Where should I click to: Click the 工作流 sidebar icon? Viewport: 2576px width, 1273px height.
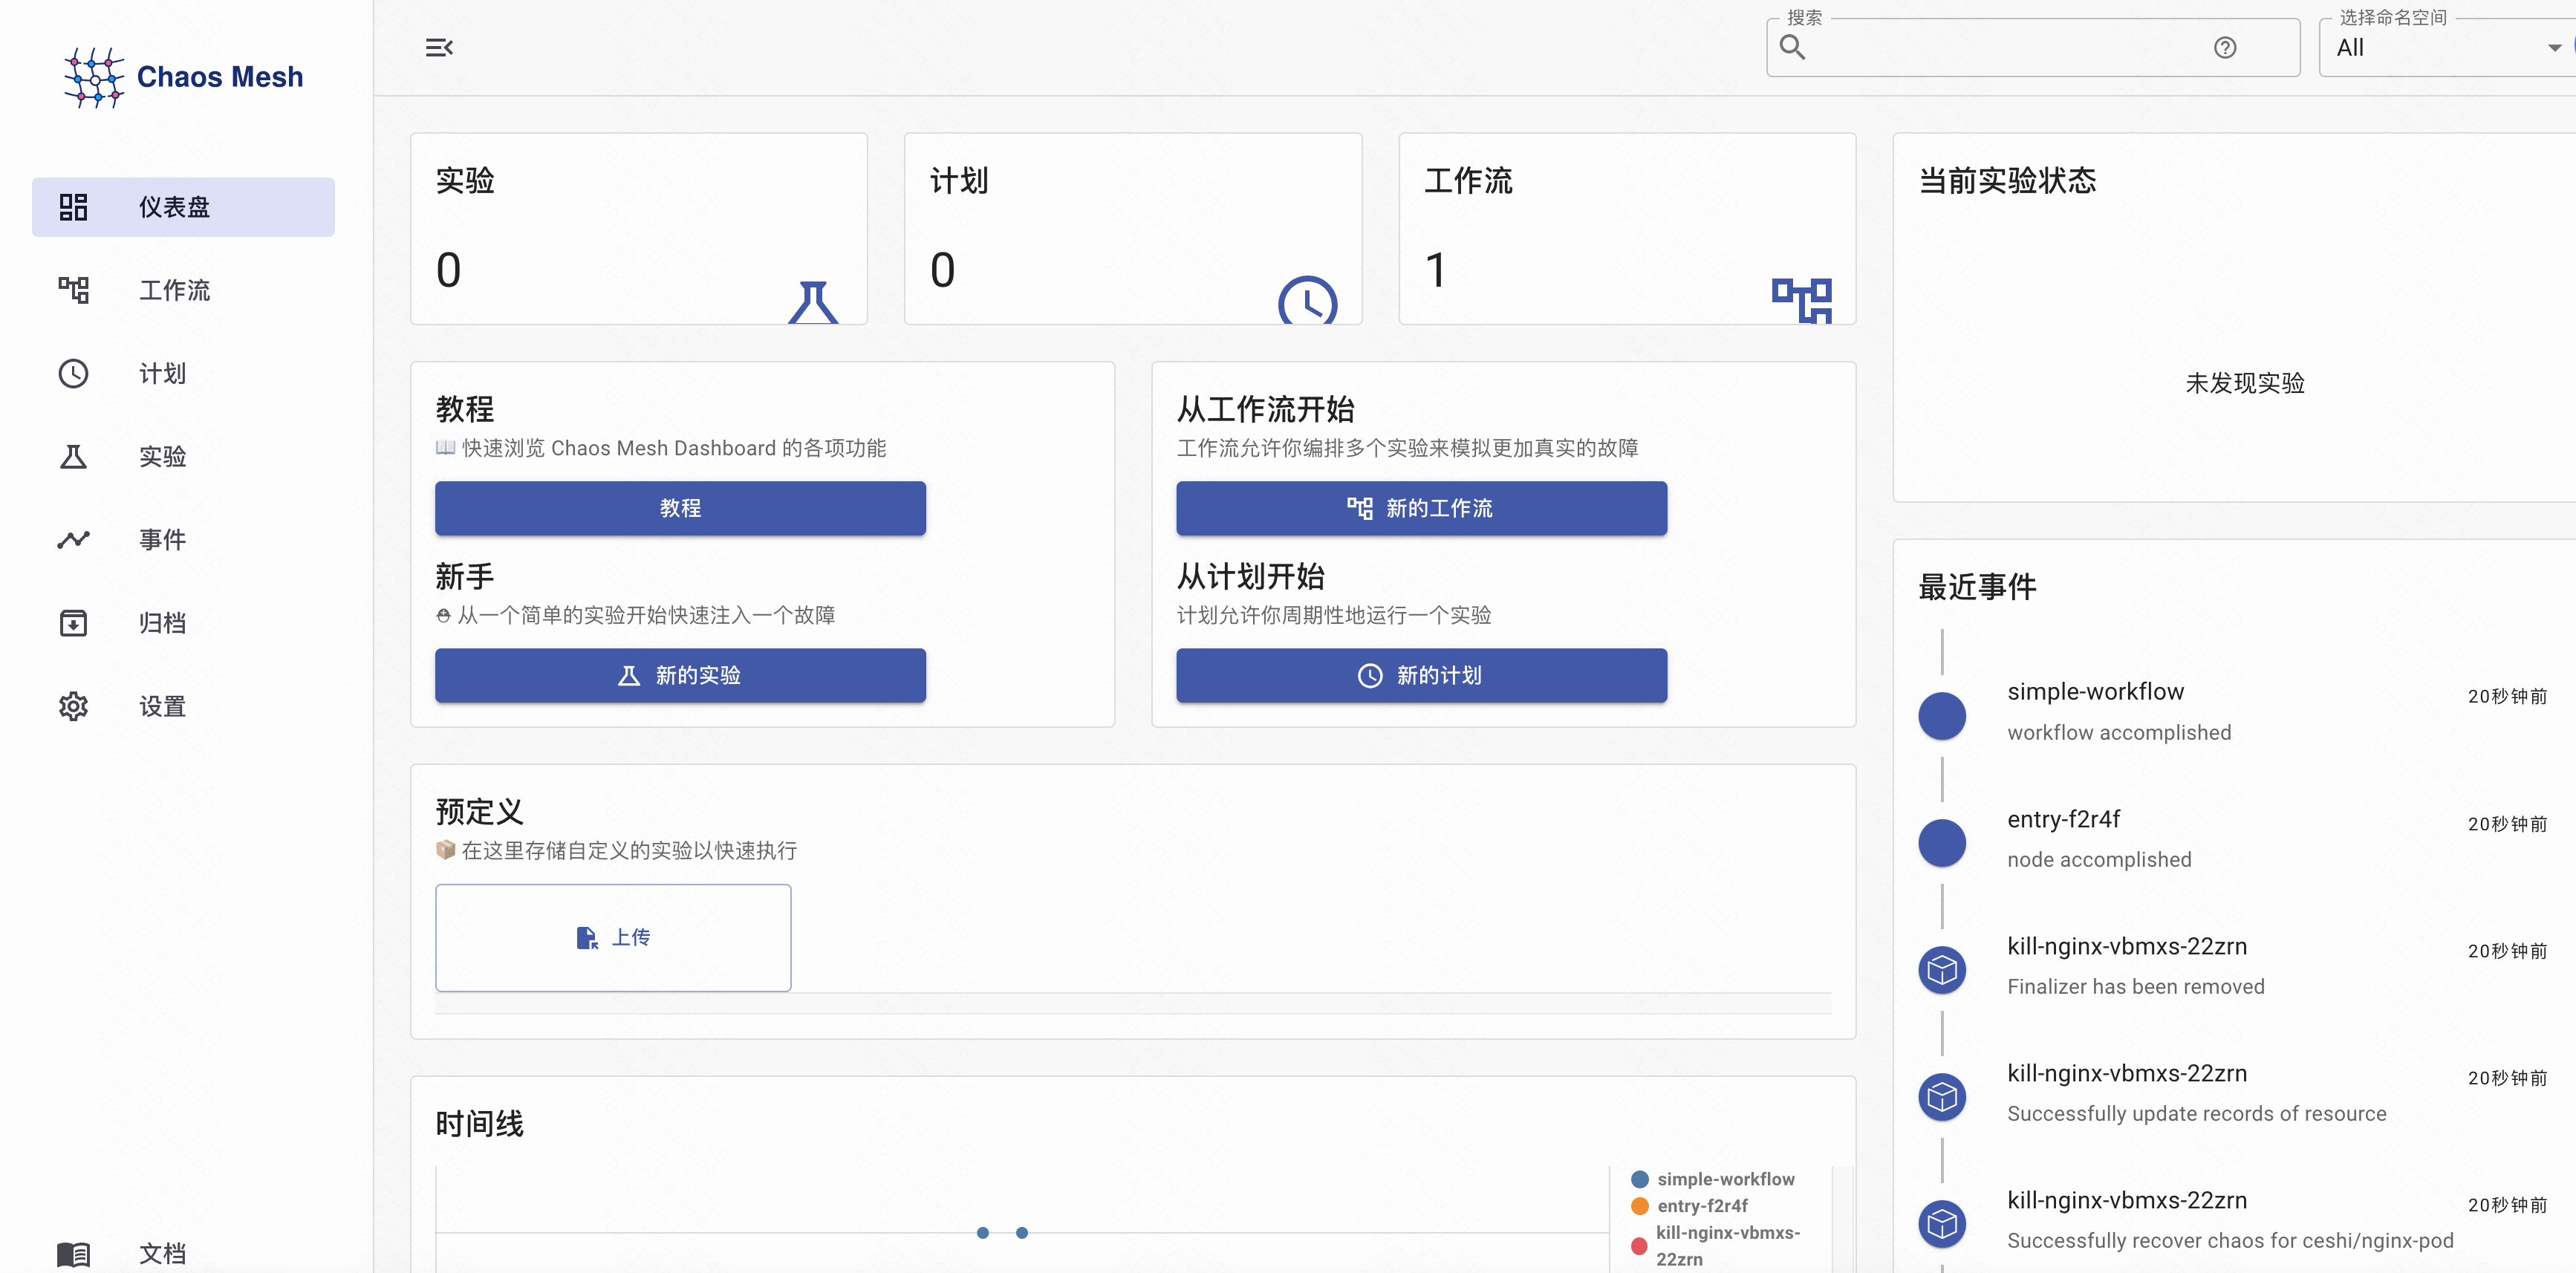pyautogui.click(x=73, y=290)
